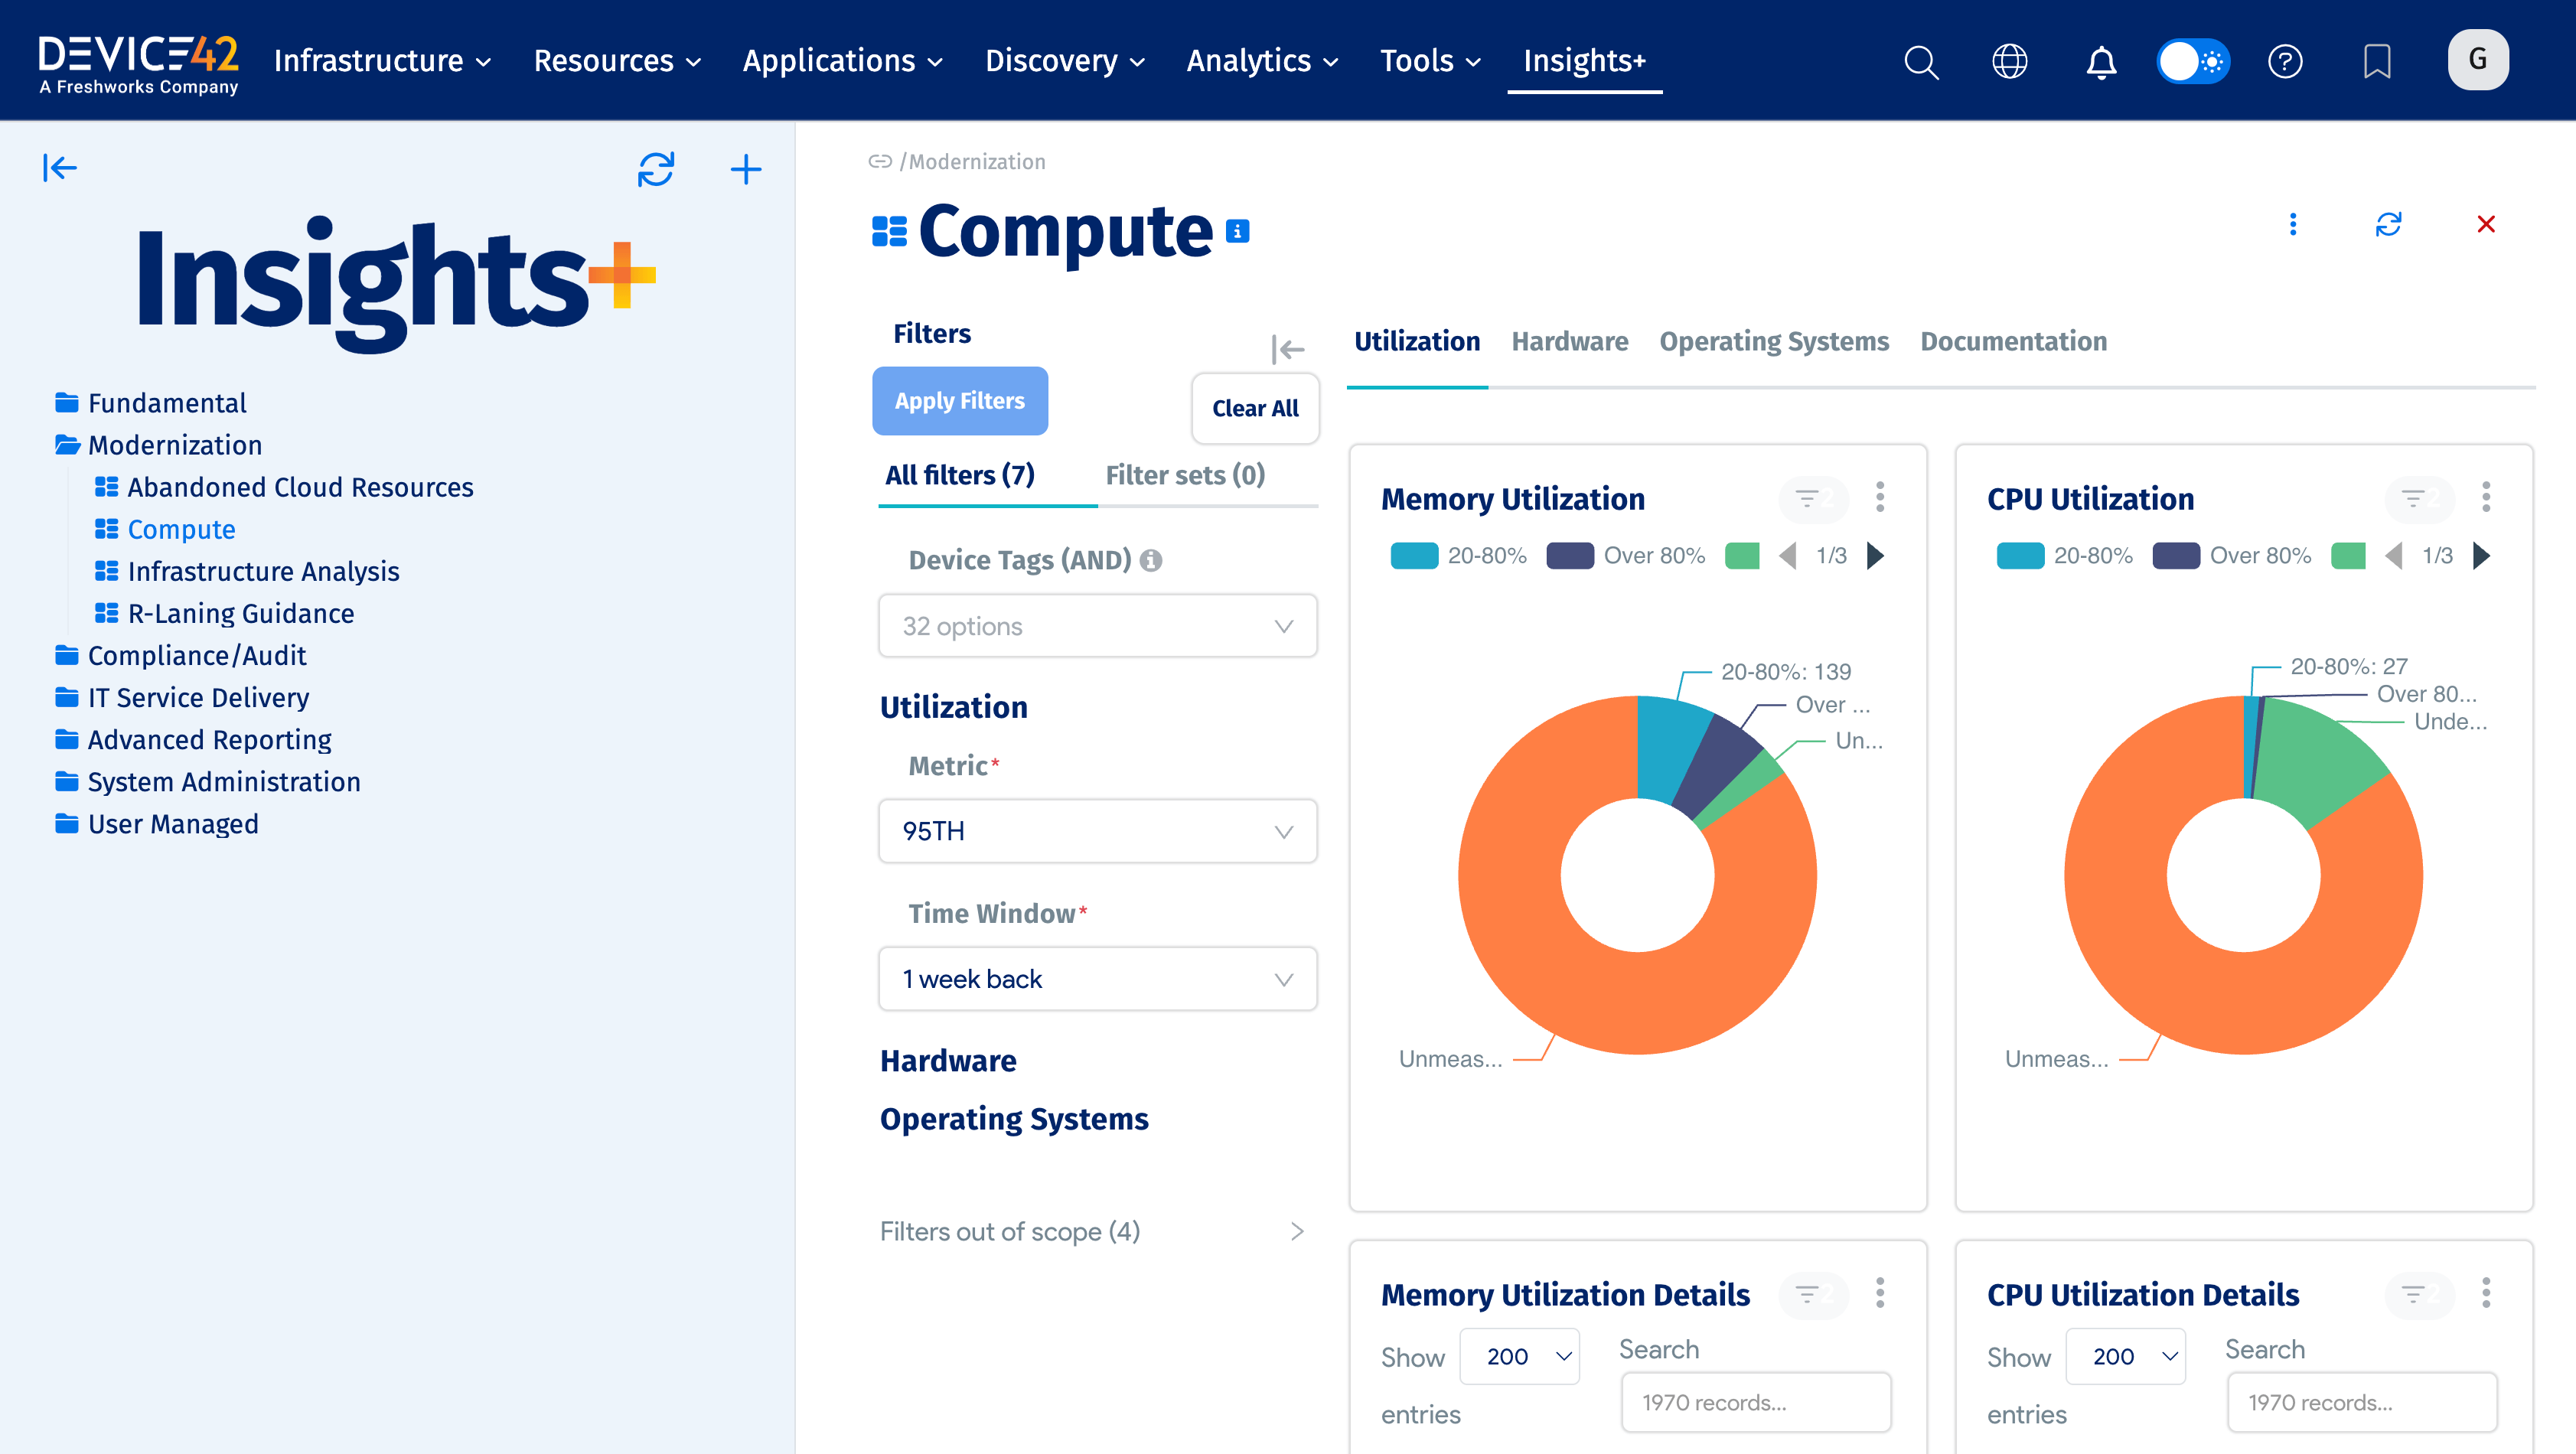2576x1454 pixels.
Task: Collapse the Insights+ sidebar panel
Action: tap(60, 168)
